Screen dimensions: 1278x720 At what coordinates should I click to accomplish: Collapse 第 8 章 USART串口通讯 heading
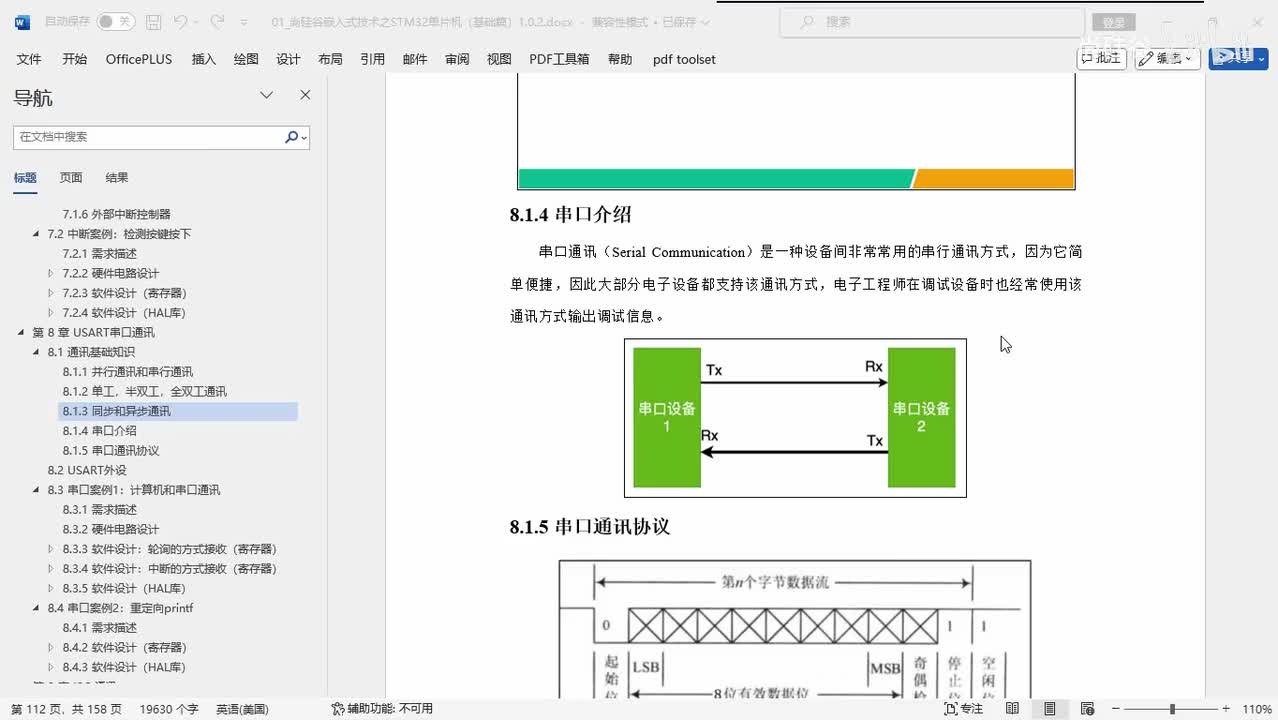click(21, 332)
